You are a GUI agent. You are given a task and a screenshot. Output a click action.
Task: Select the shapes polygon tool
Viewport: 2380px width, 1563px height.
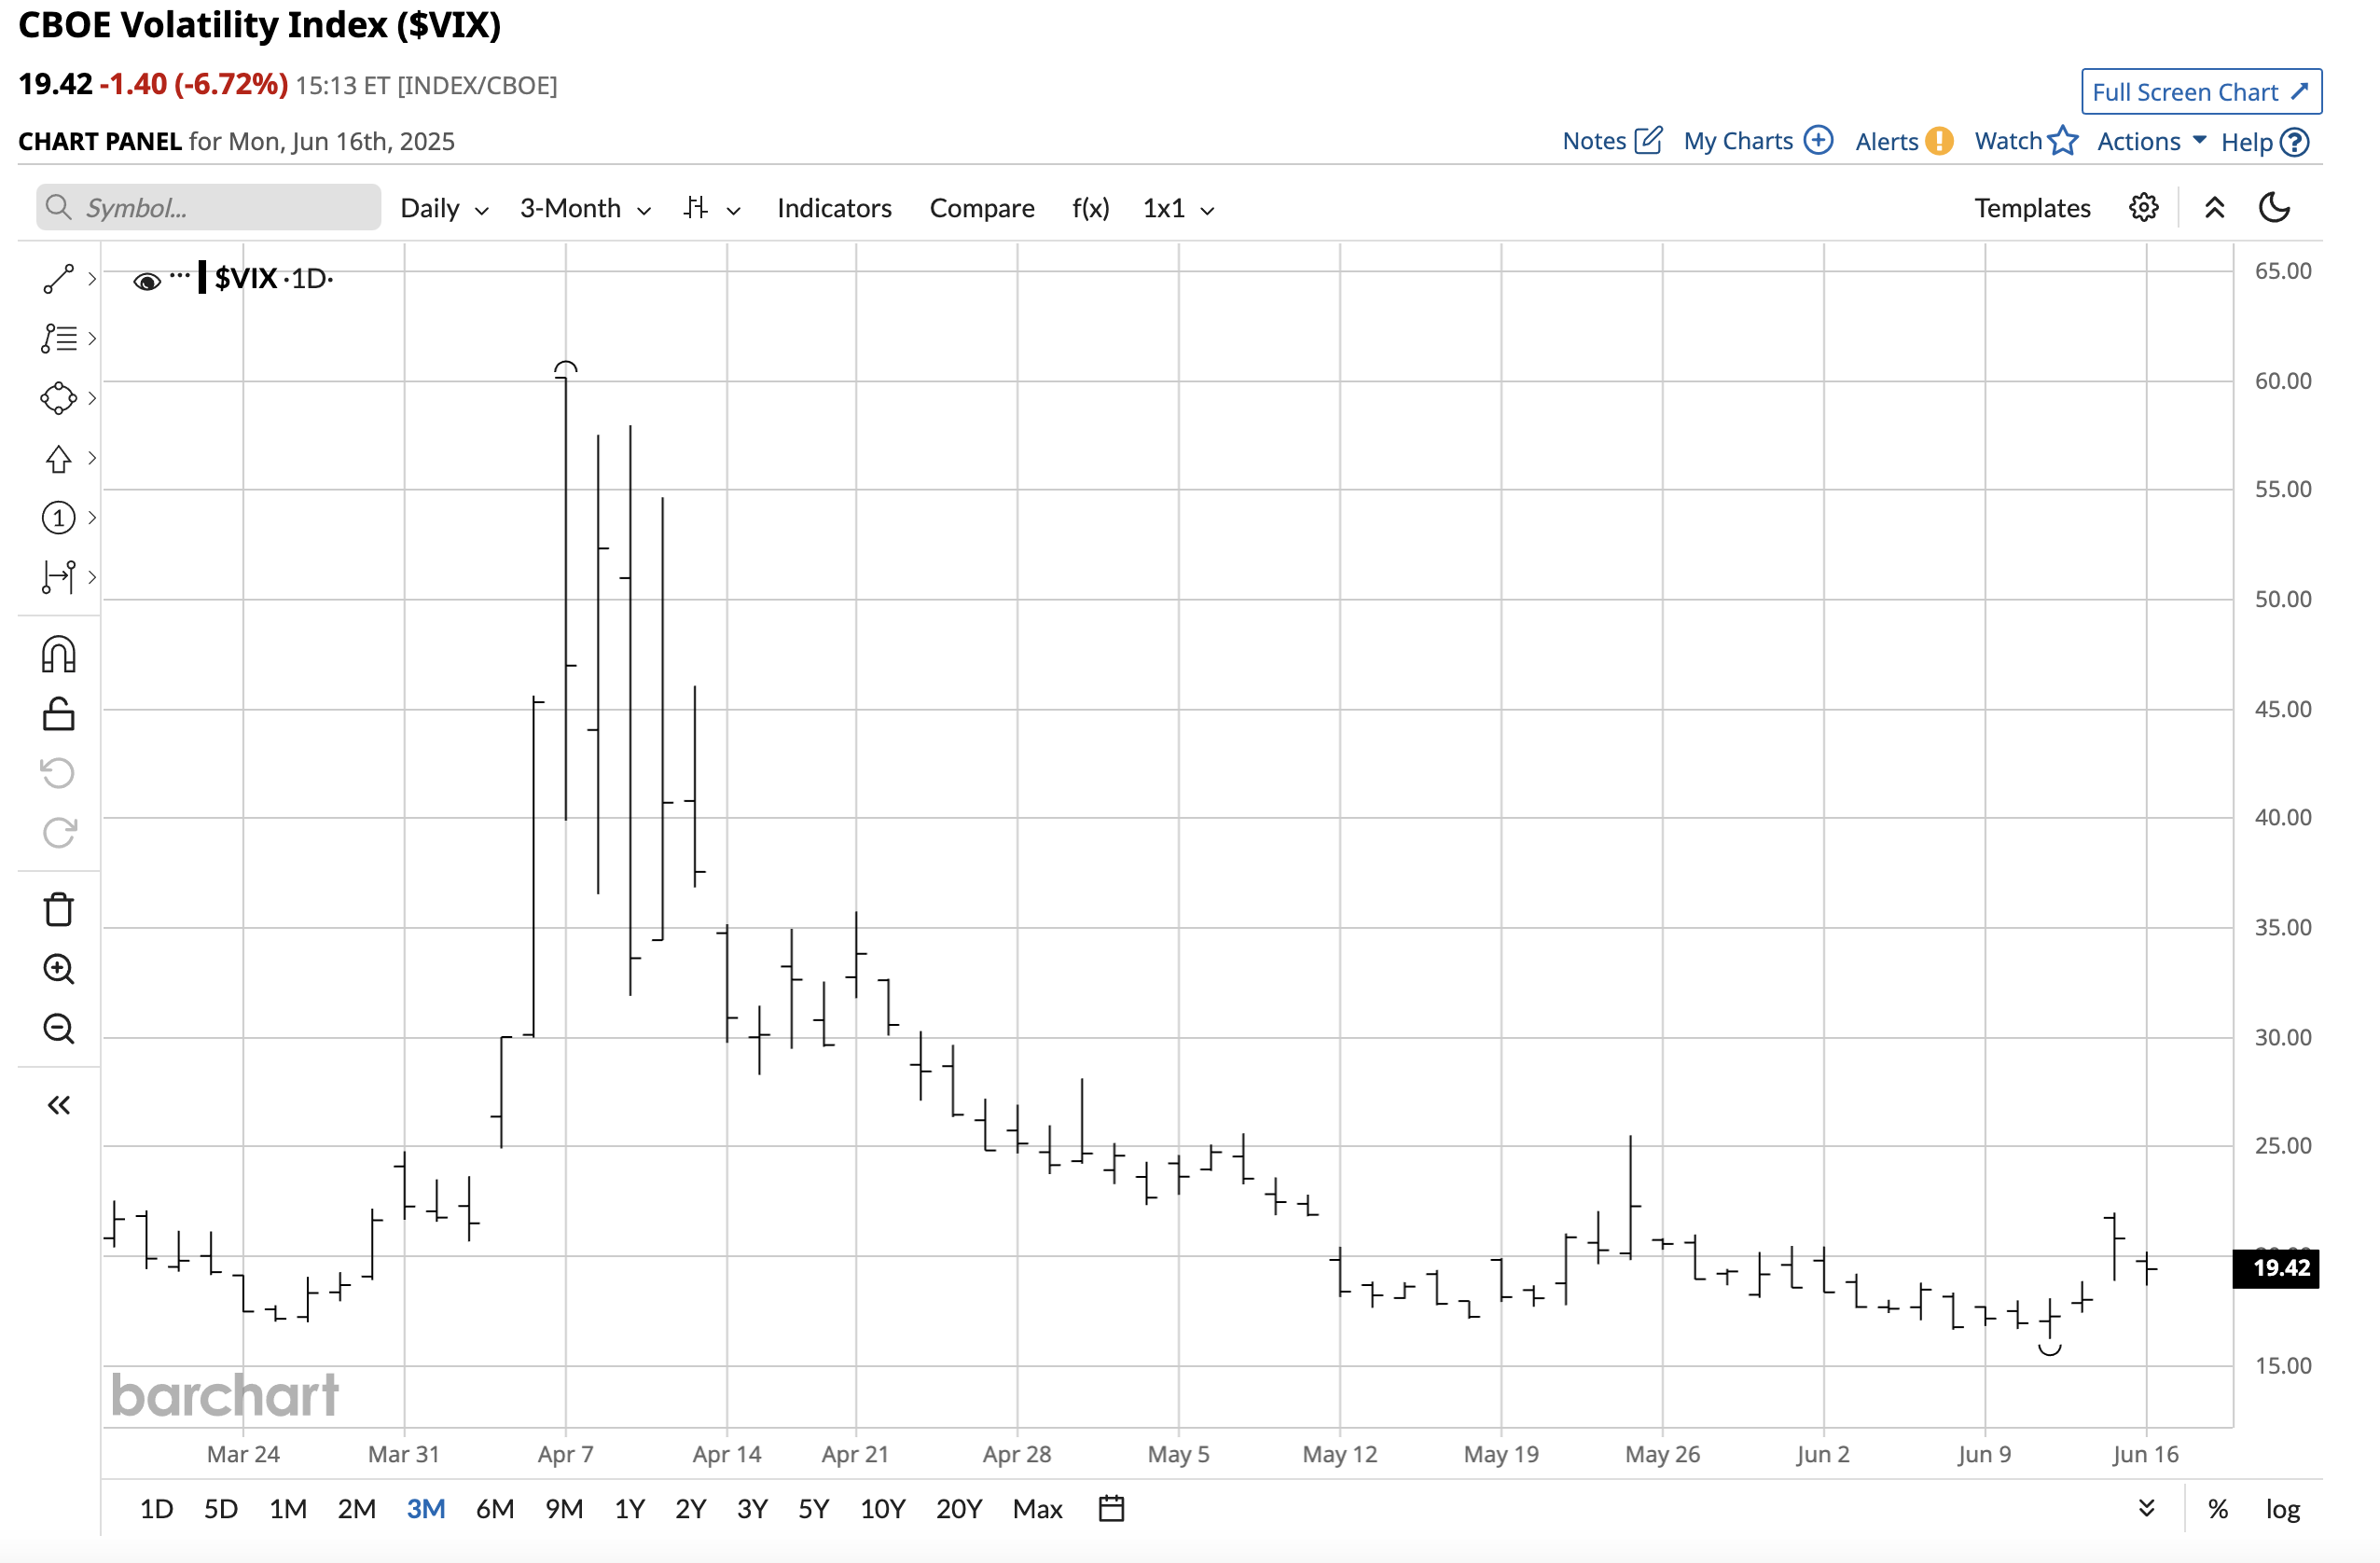click(x=58, y=398)
